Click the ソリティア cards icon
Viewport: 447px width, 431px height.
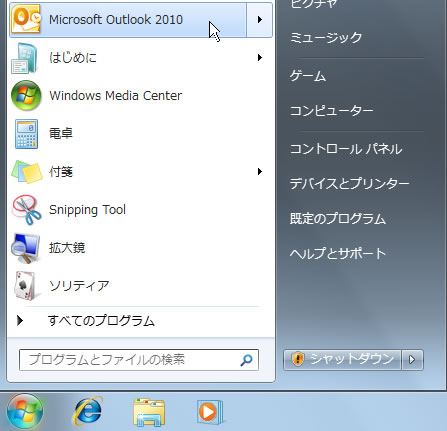click(x=27, y=286)
